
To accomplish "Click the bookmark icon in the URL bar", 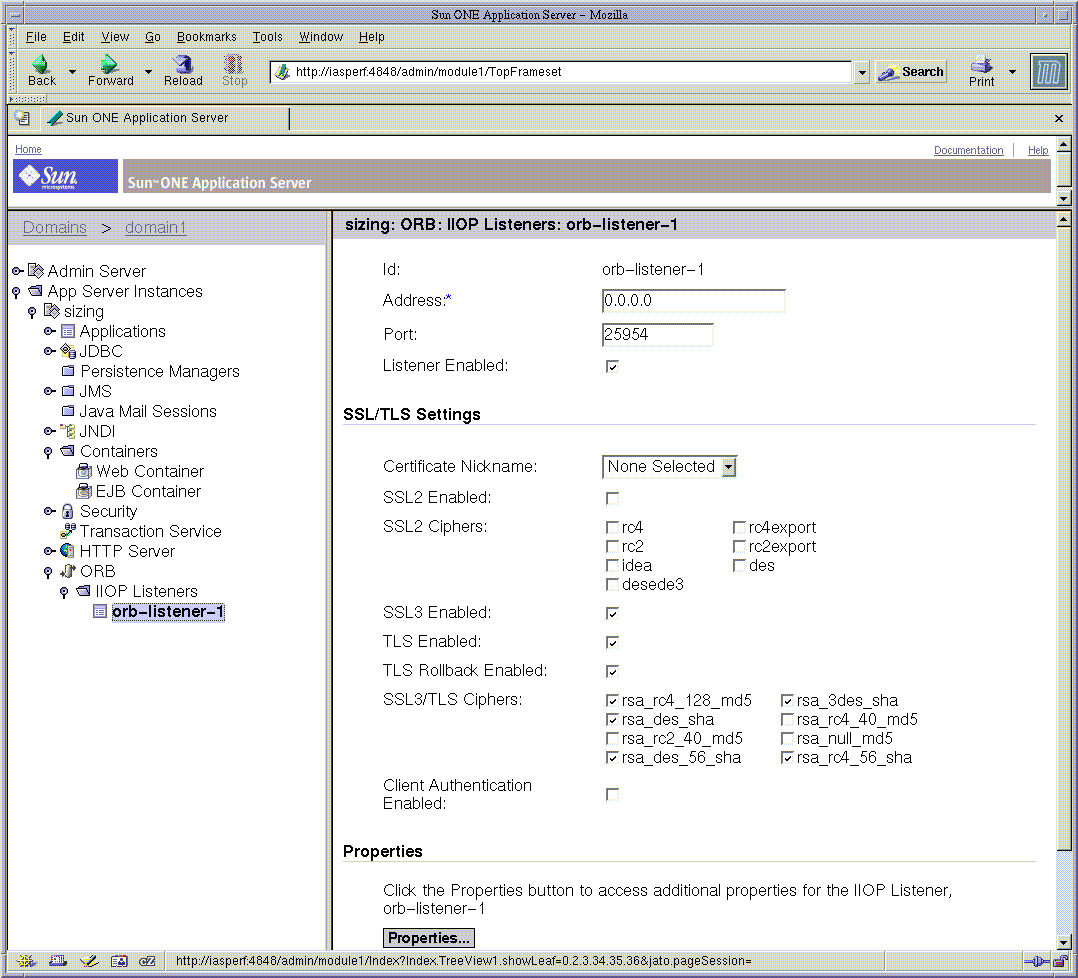I will click(x=282, y=71).
